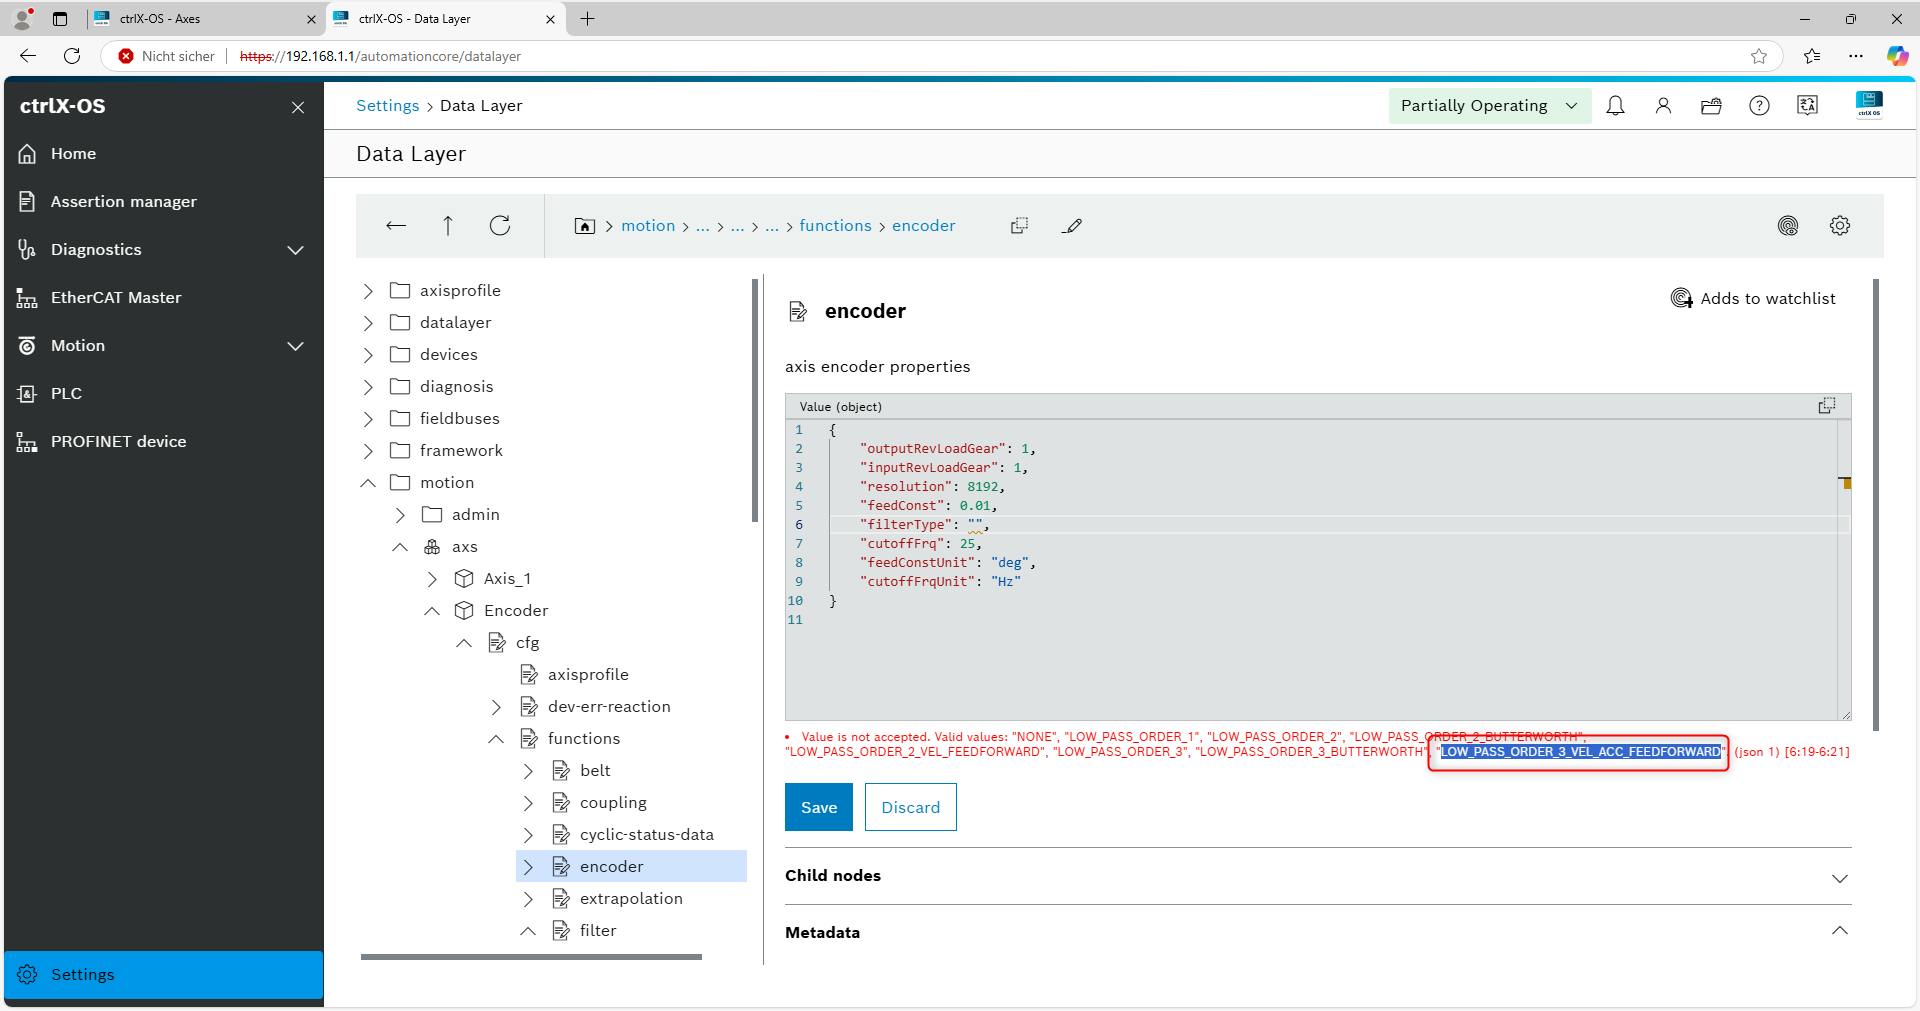Collapse the Metadata section

pos(1839,931)
